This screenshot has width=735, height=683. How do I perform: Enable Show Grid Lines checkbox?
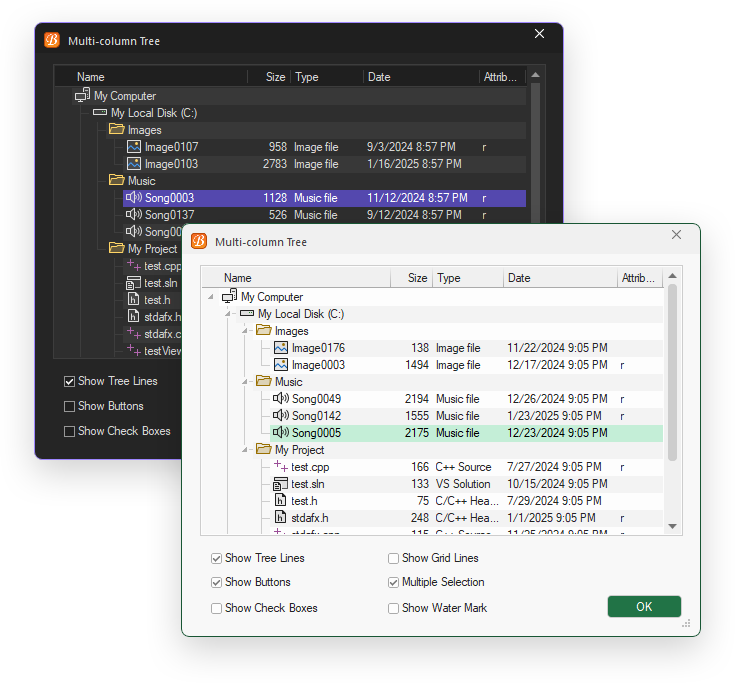click(393, 558)
